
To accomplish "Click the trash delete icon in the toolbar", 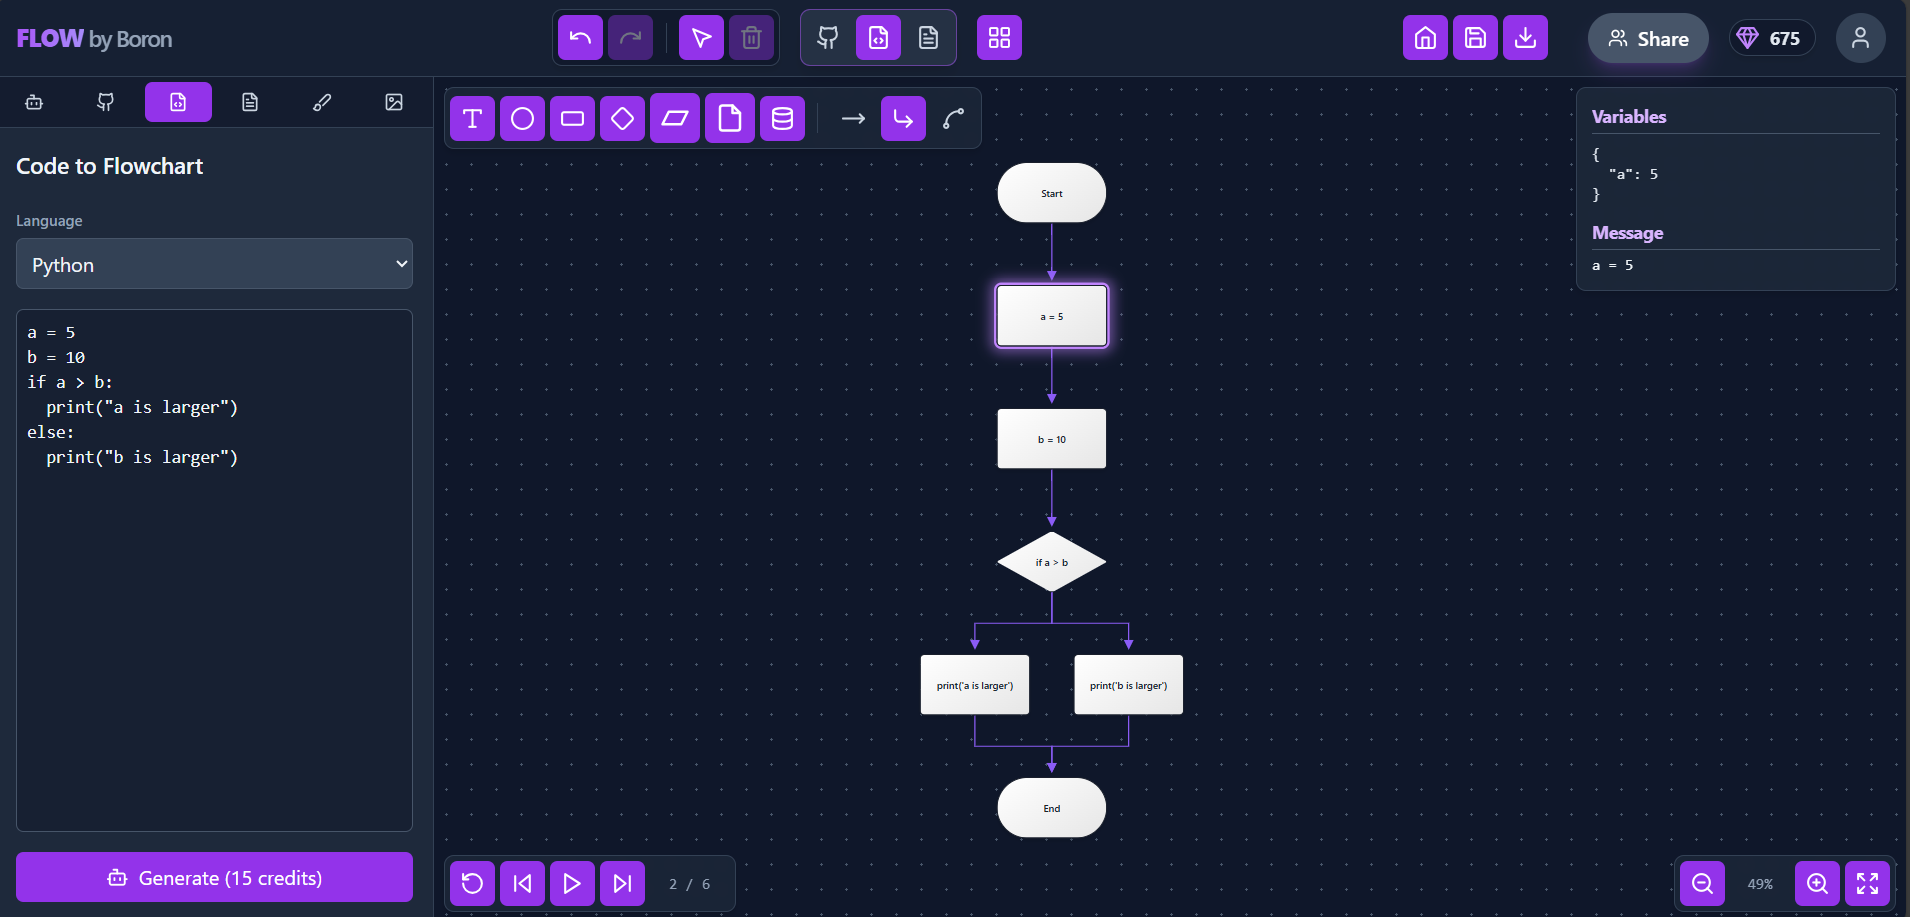I will (x=752, y=37).
